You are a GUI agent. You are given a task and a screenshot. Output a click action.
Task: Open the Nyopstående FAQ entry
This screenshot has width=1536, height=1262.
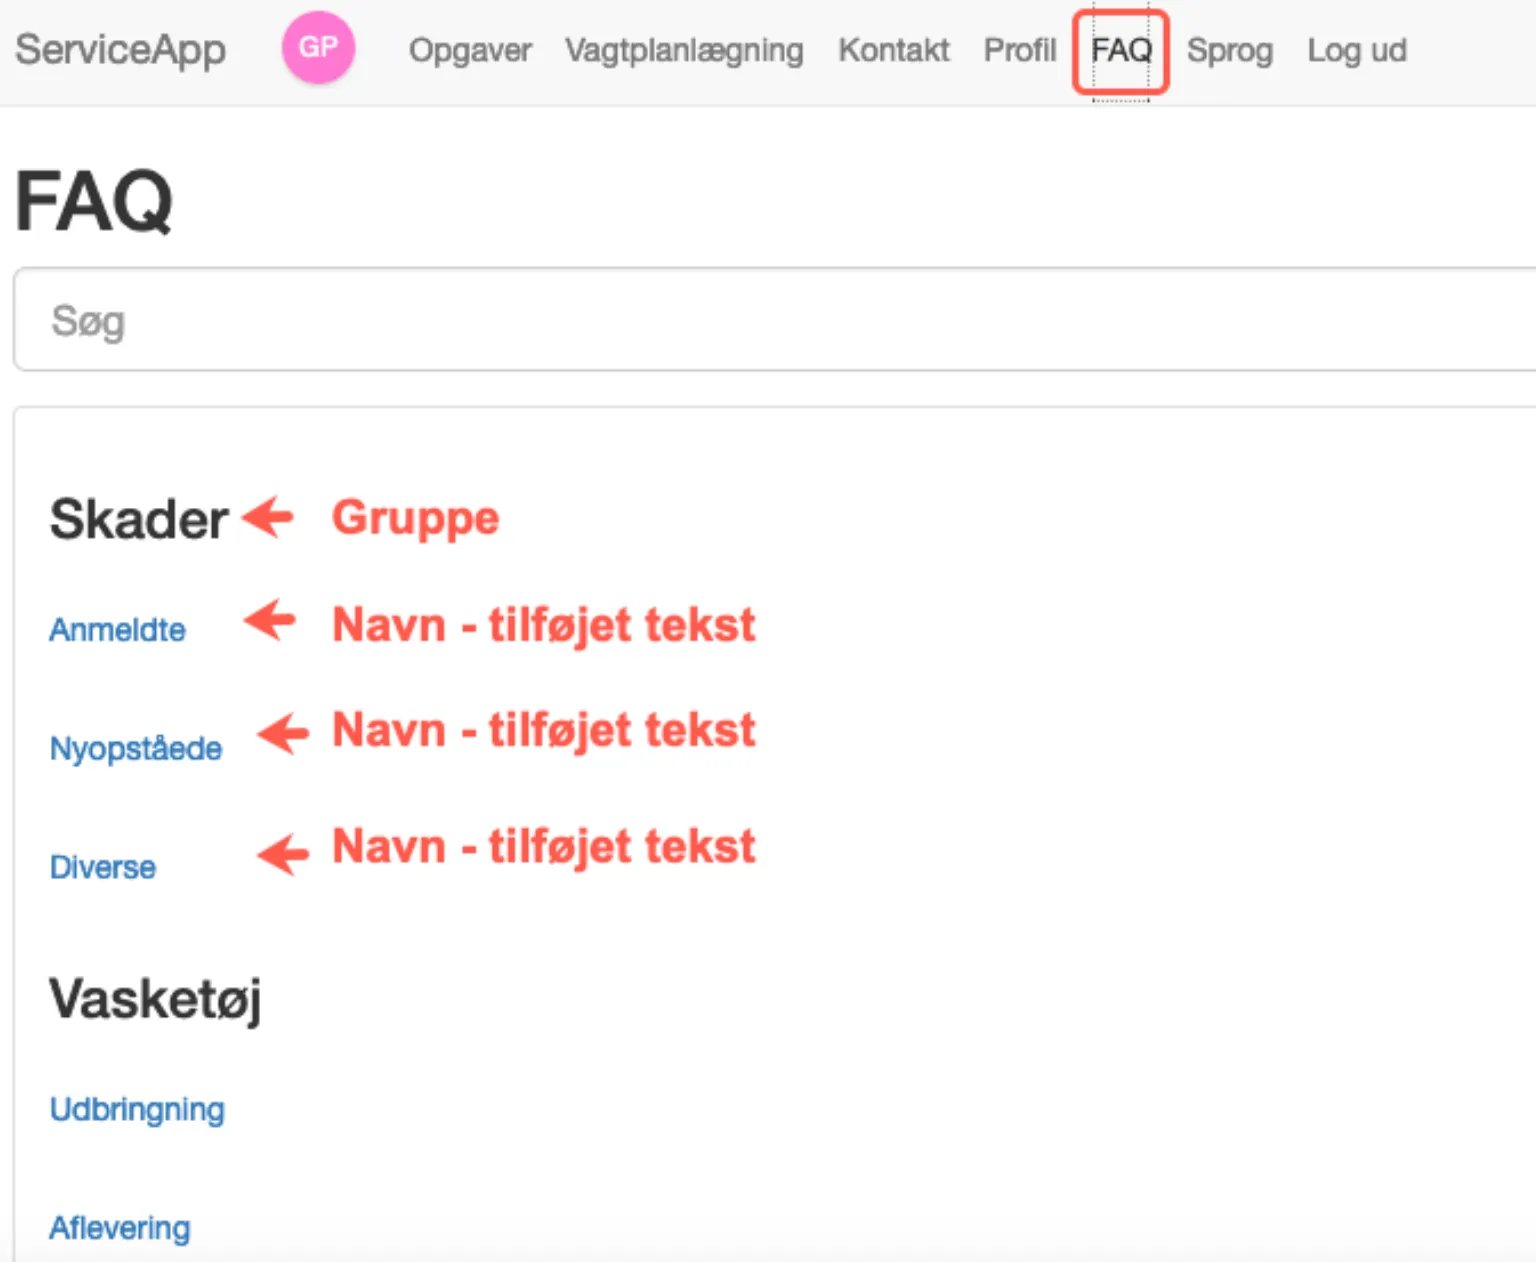[136, 747]
